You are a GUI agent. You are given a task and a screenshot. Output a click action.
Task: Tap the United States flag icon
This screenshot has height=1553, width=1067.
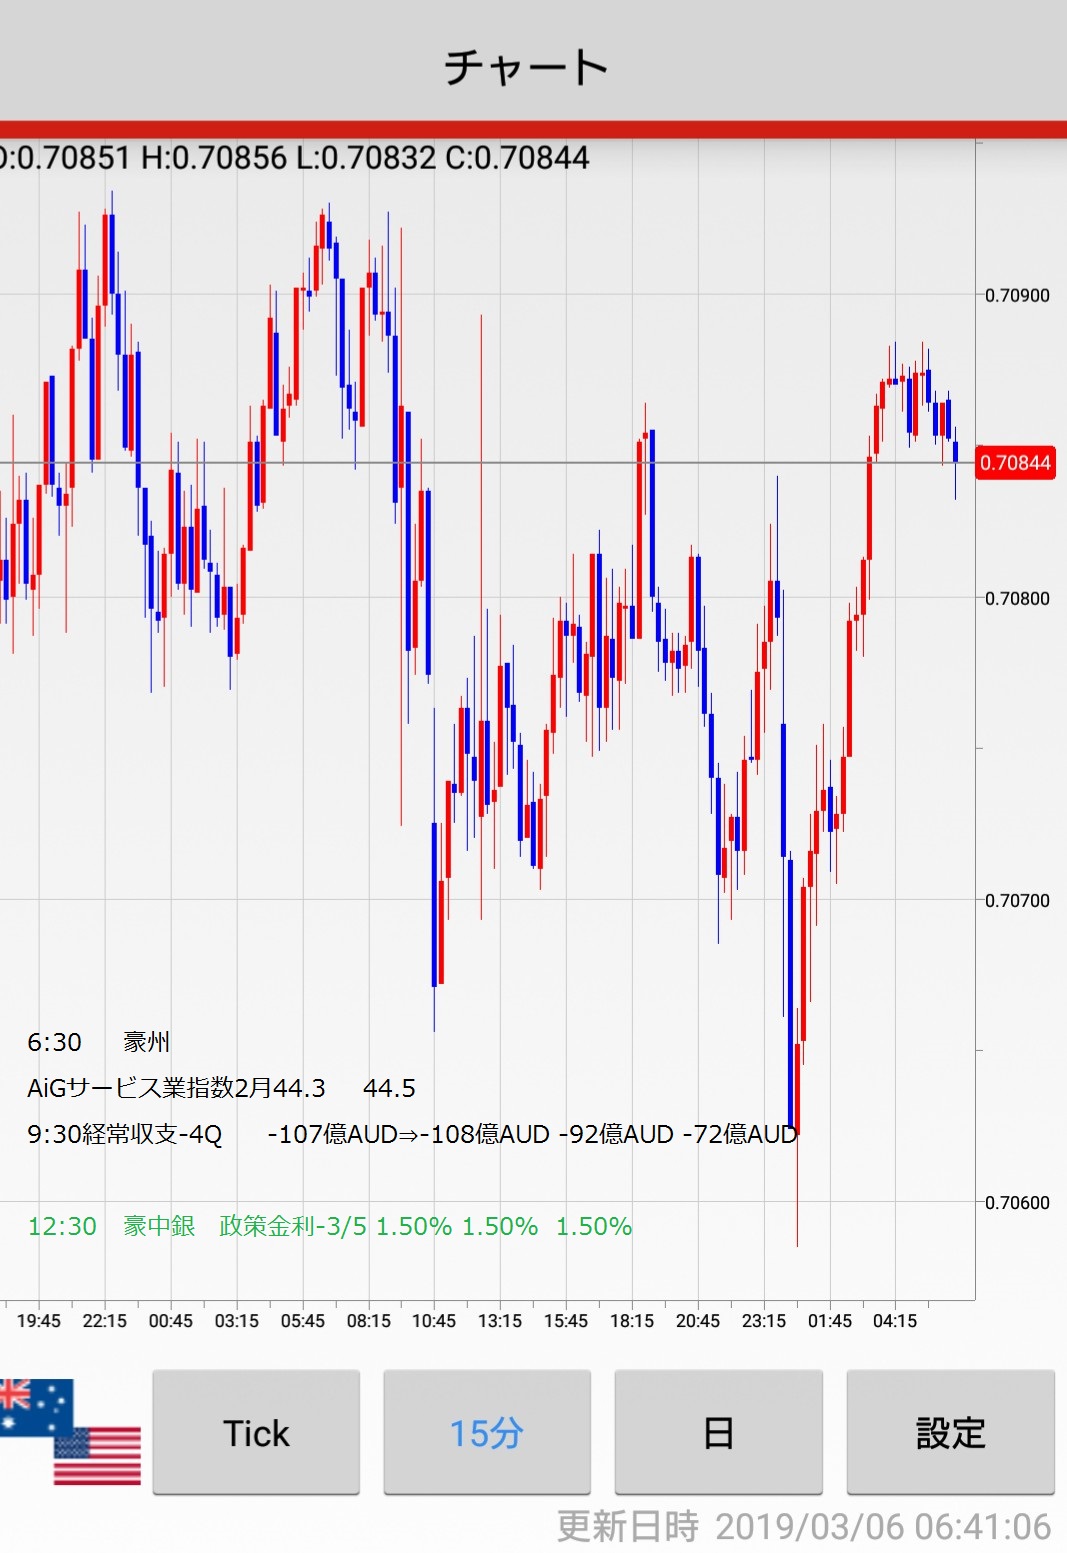coord(98,1456)
